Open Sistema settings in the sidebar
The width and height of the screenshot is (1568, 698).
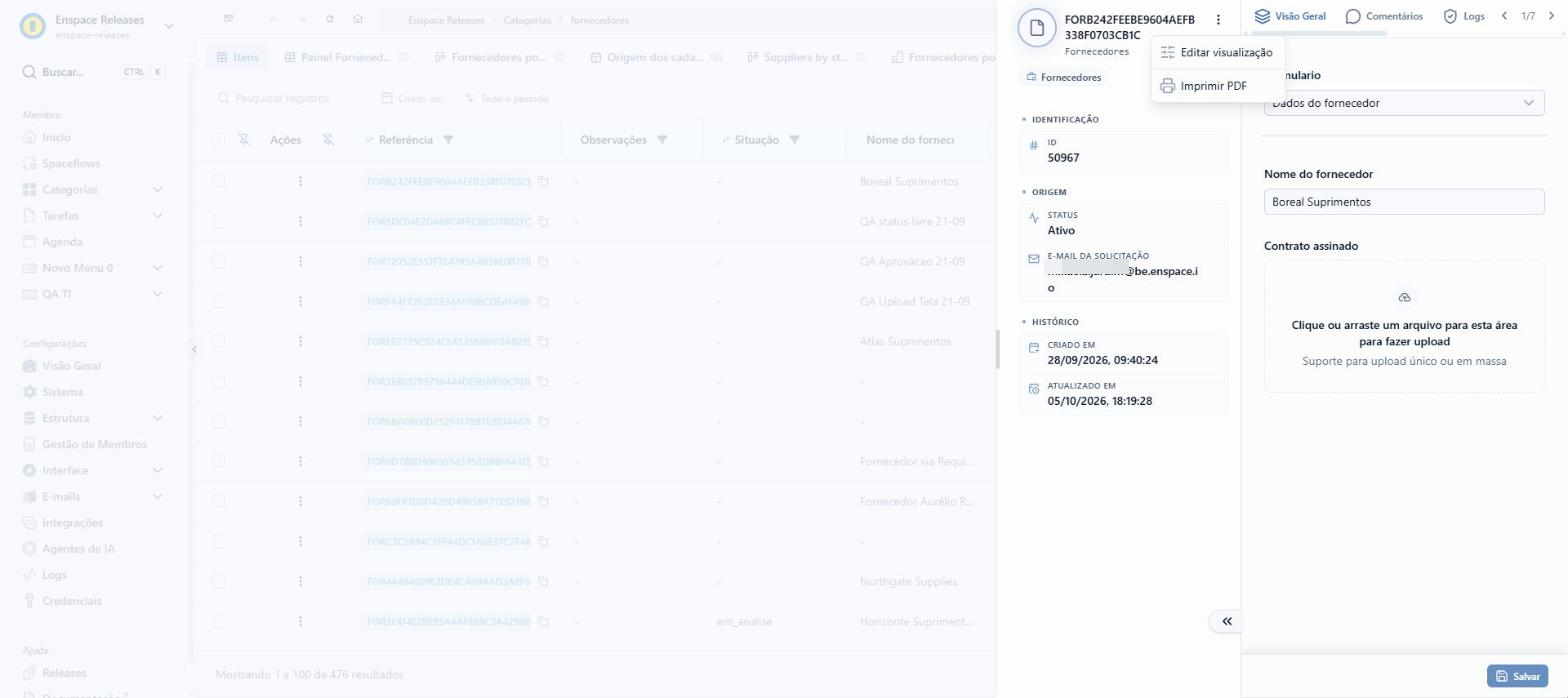tap(62, 392)
